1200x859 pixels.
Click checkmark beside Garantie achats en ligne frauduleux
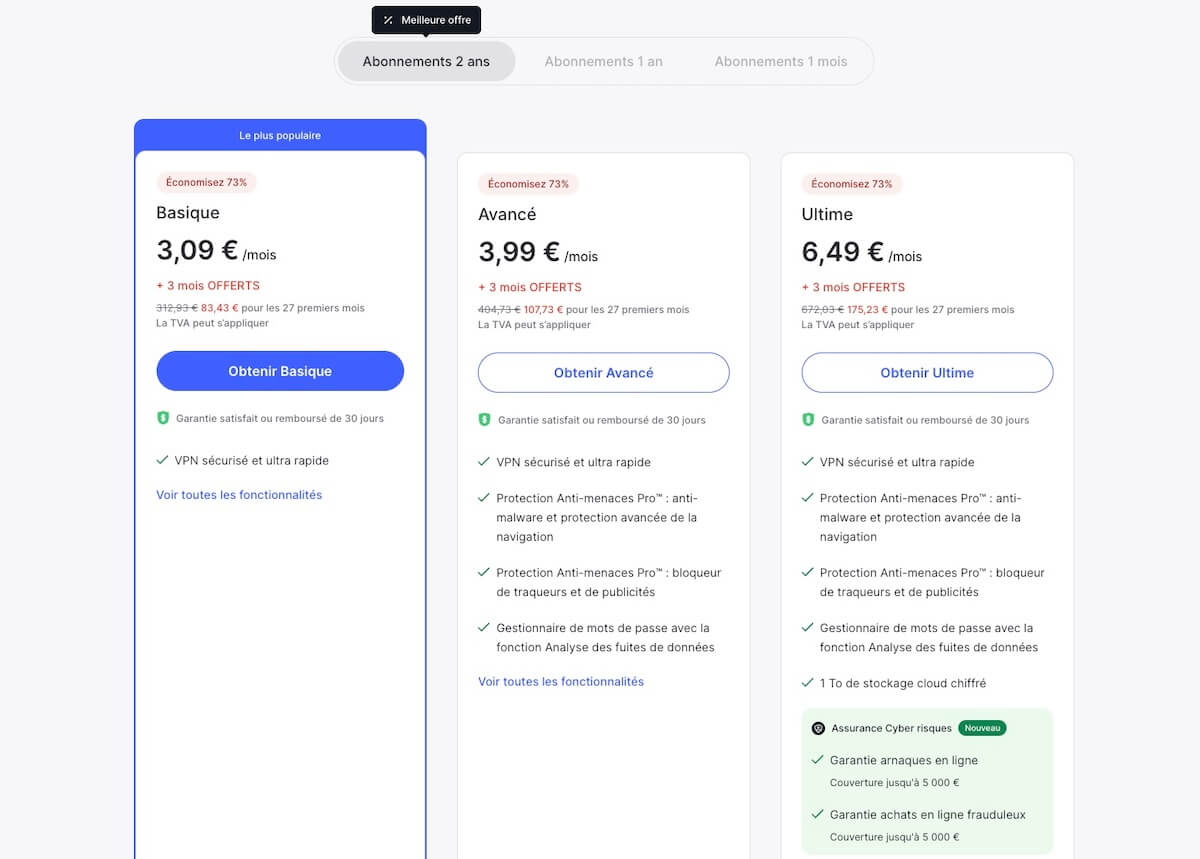click(x=818, y=814)
